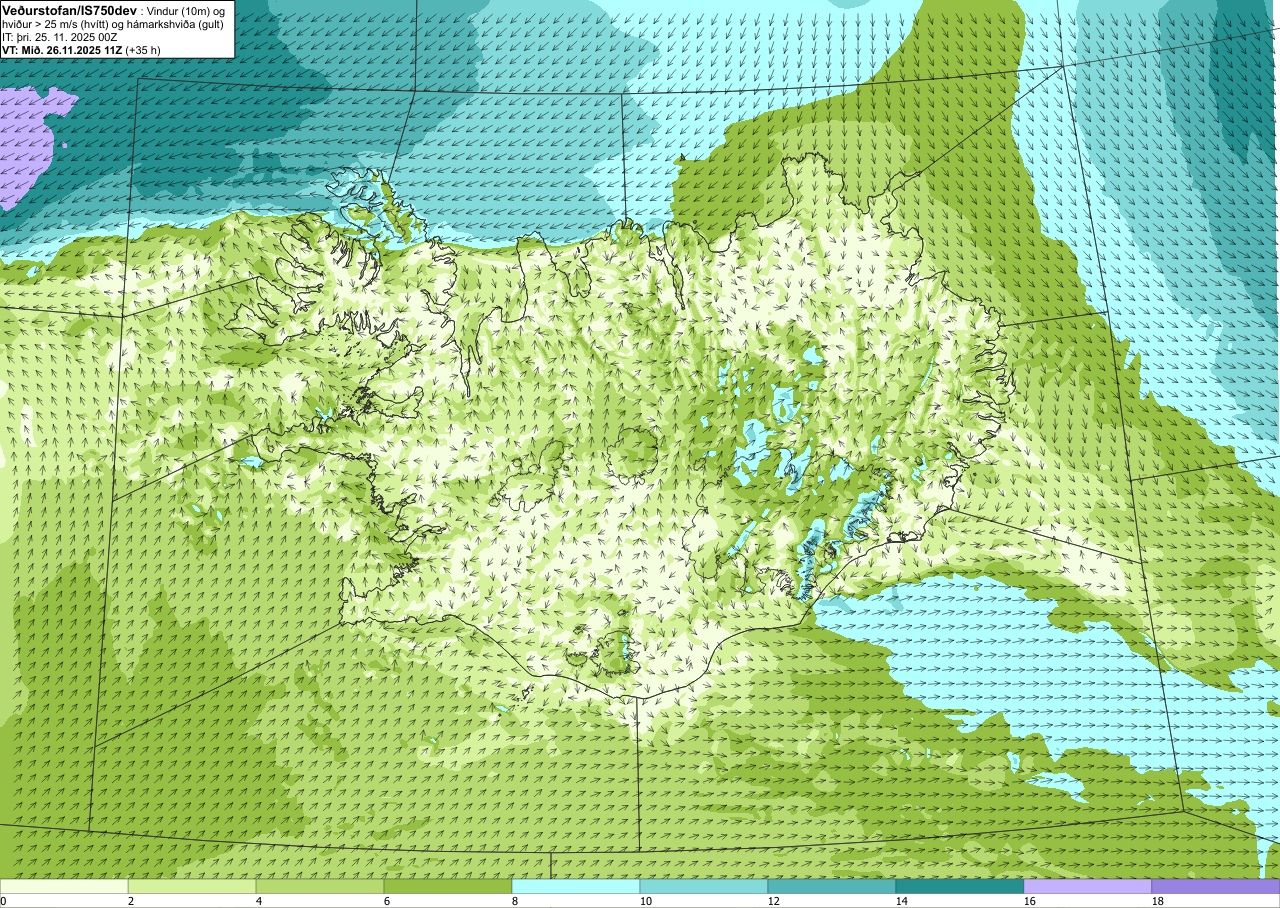Click legend scale label '16'
Viewport: 1280px width, 908px height.
[x=1030, y=901]
